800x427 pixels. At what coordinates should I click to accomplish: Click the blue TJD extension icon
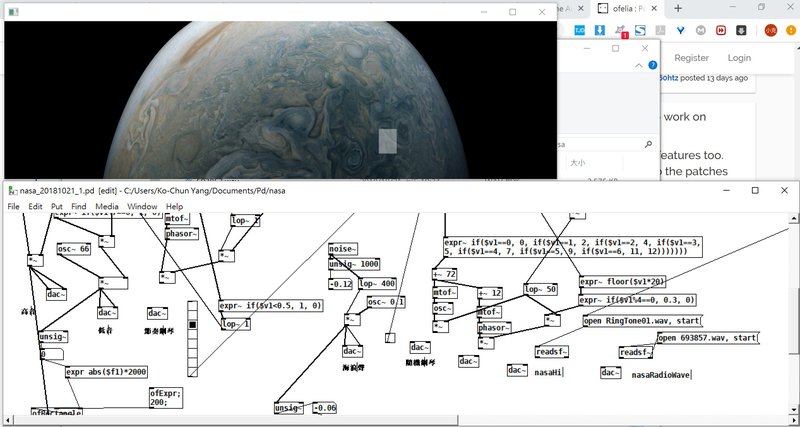pyautogui.click(x=580, y=31)
